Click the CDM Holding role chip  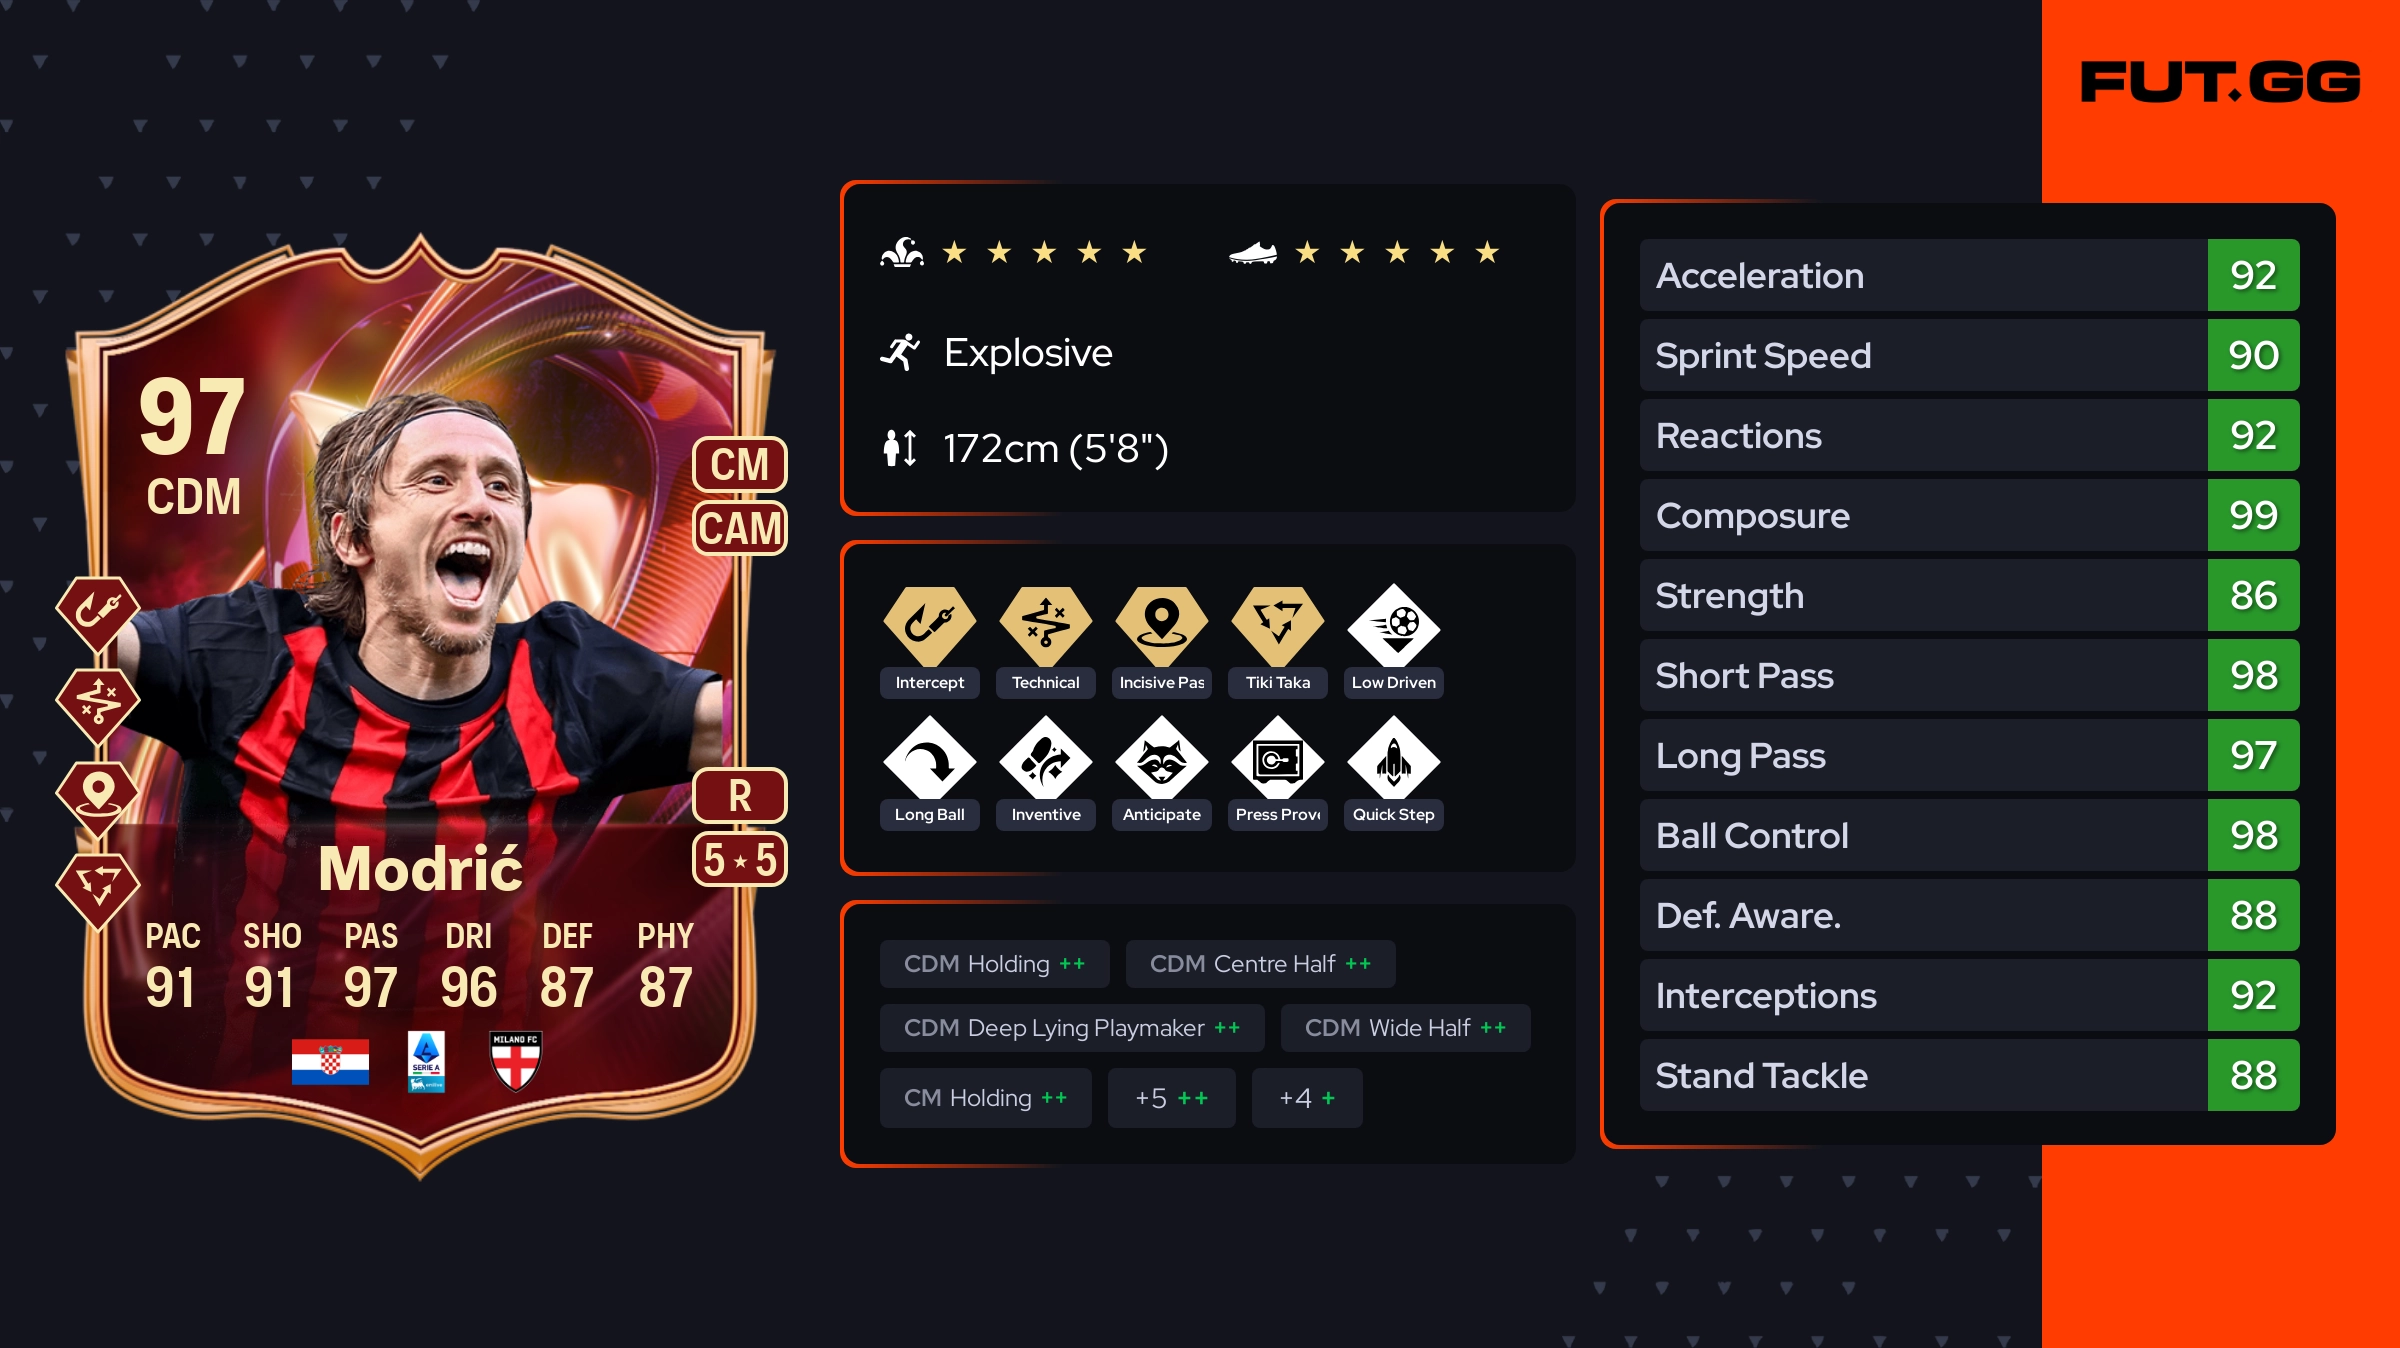(994, 964)
